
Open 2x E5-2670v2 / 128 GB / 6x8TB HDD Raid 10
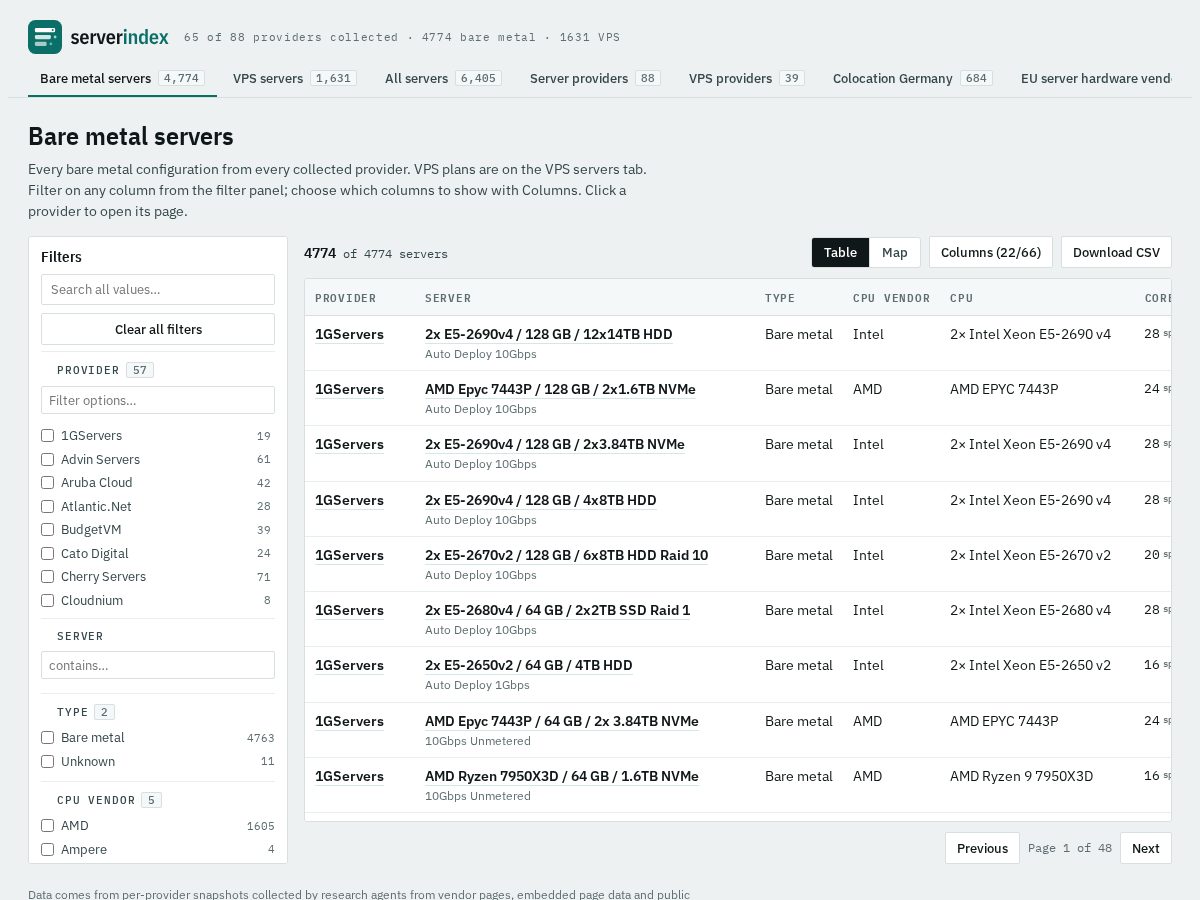click(x=566, y=555)
